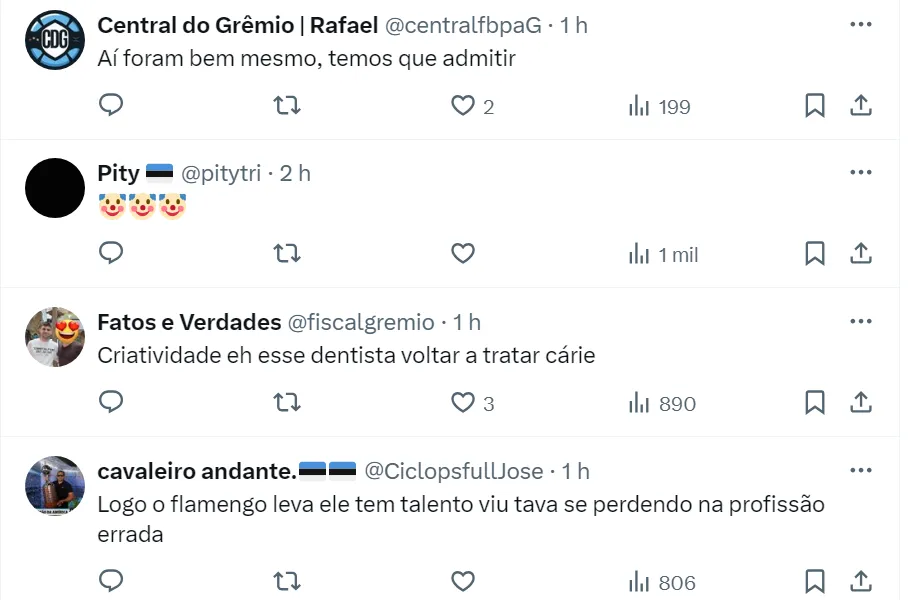Open more options for Central do Grêmio tweet
Image resolution: width=915 pixels, height=600 pixels.
coord(860,25)
